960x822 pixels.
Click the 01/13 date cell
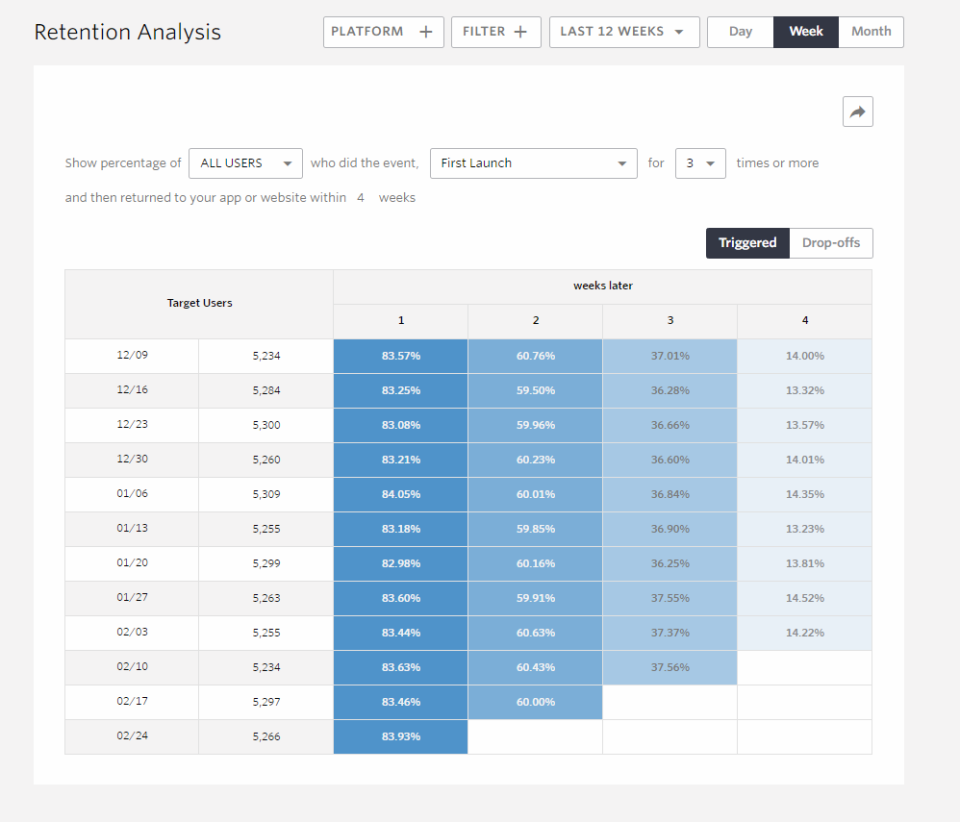tap(132, 529)
